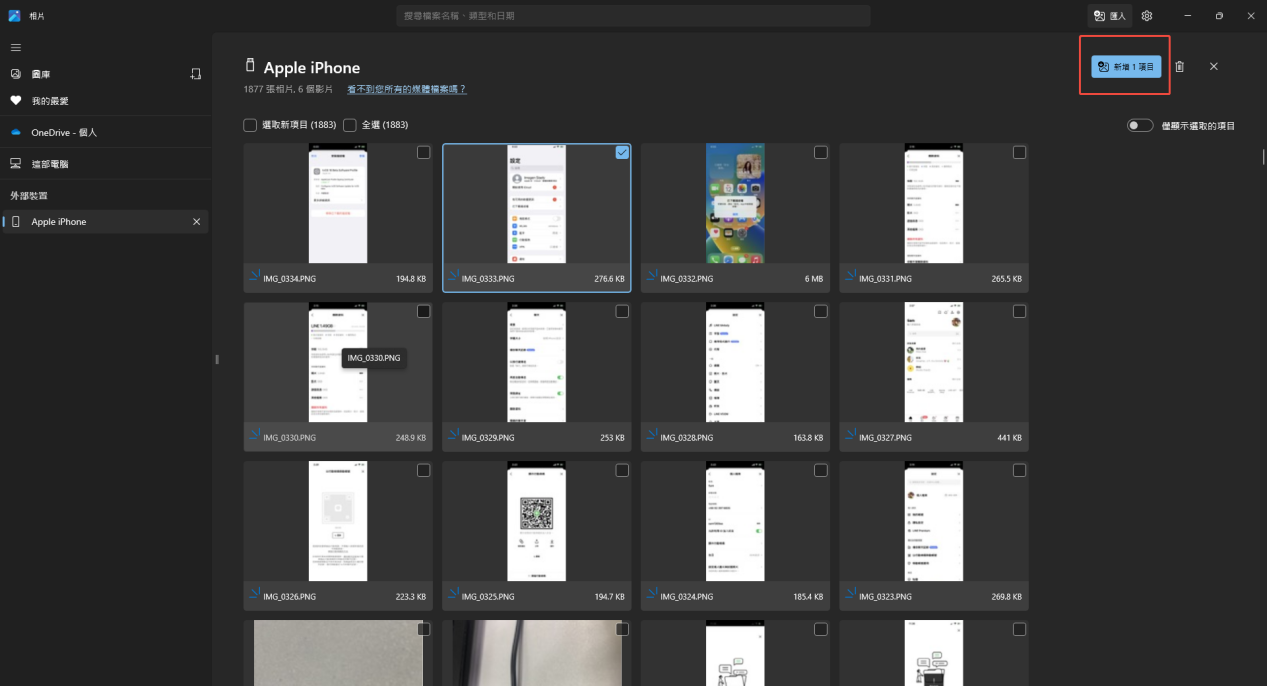
Task: Click the import arrow icon on IMG_0333.PNG
Action: pos(454,277)
